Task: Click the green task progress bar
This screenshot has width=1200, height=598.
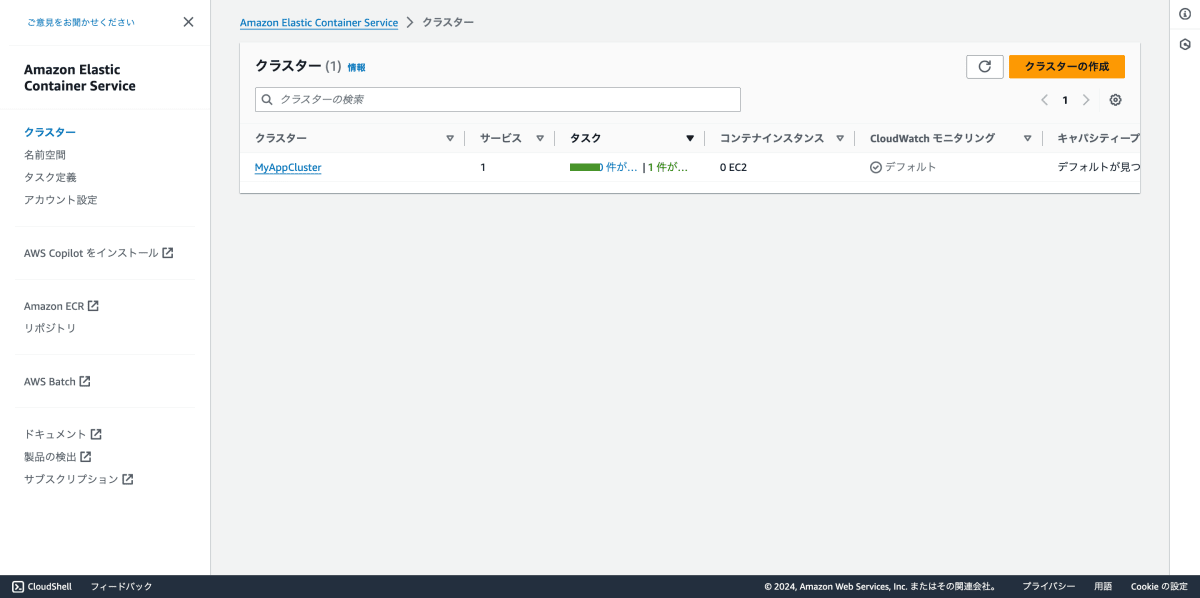Action: click(x=586, y=167)
